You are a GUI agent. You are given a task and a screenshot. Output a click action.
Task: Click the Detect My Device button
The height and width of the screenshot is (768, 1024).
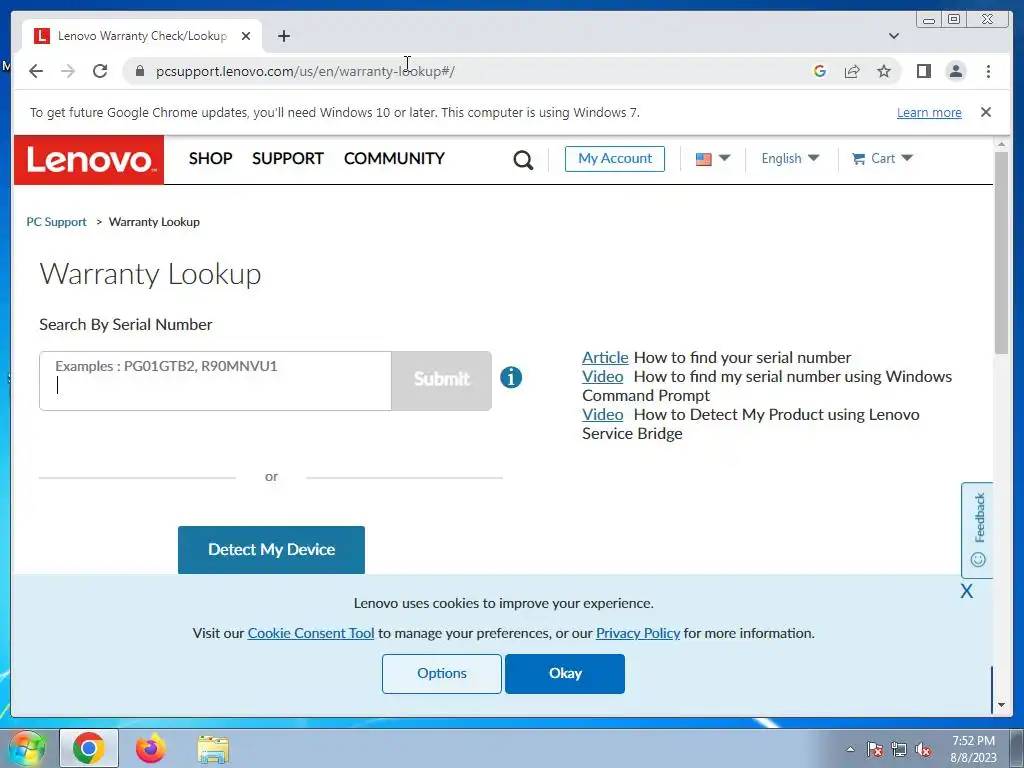click(x=271, y=550)
